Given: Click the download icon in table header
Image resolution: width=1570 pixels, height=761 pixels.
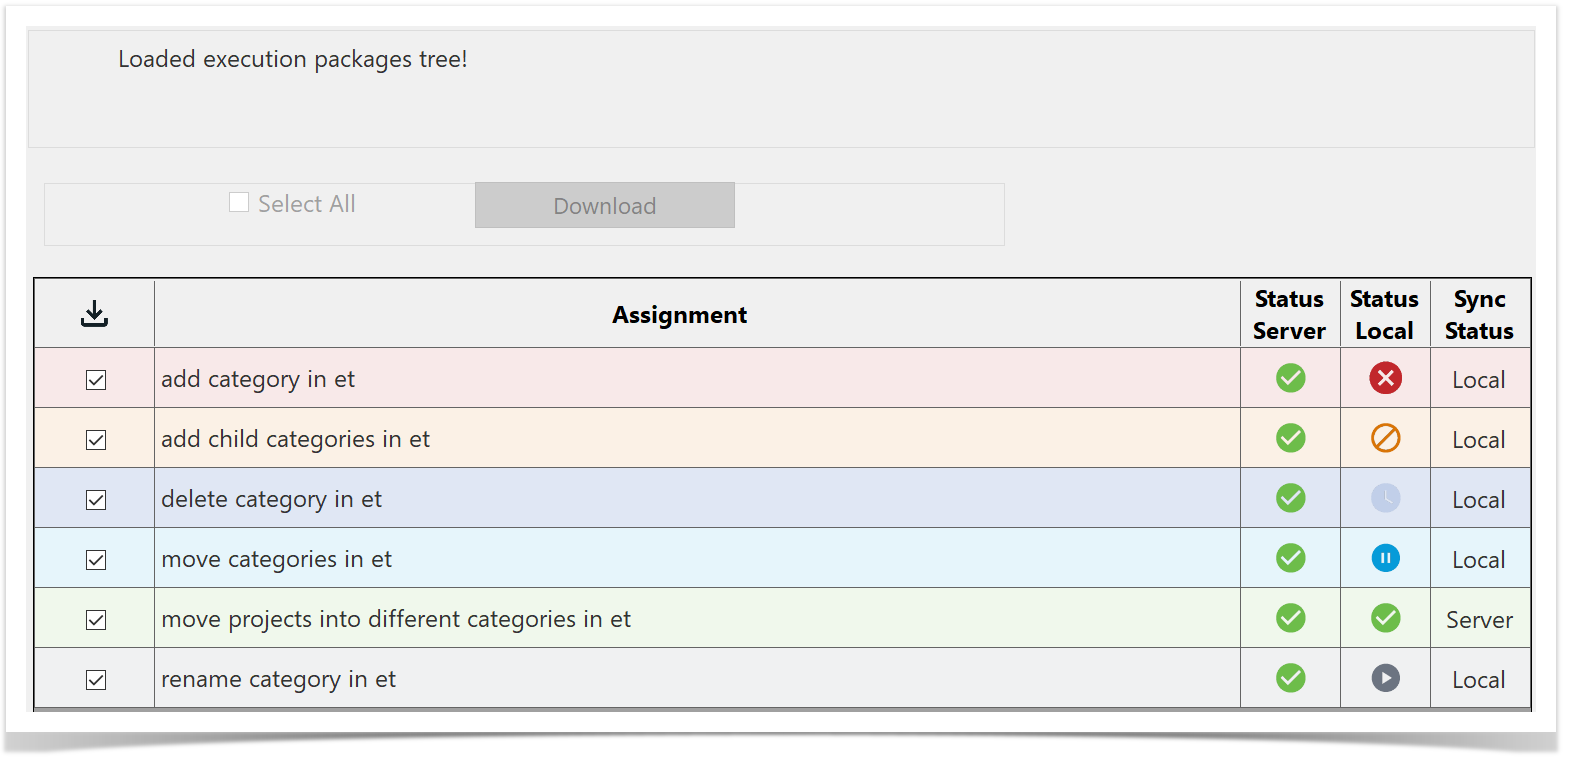Looking at the screenshot, I should point(94,314).
